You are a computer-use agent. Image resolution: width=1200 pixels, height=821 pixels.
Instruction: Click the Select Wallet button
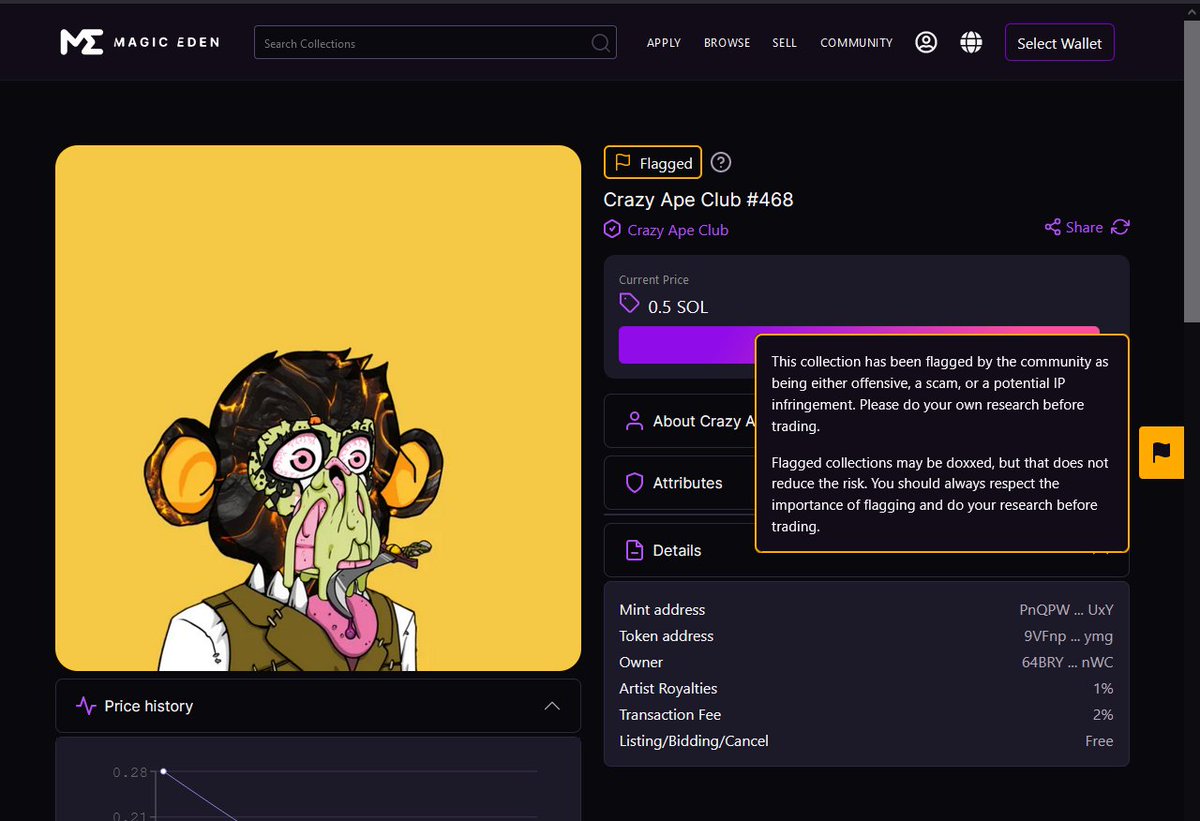(x=1059, y=43)
